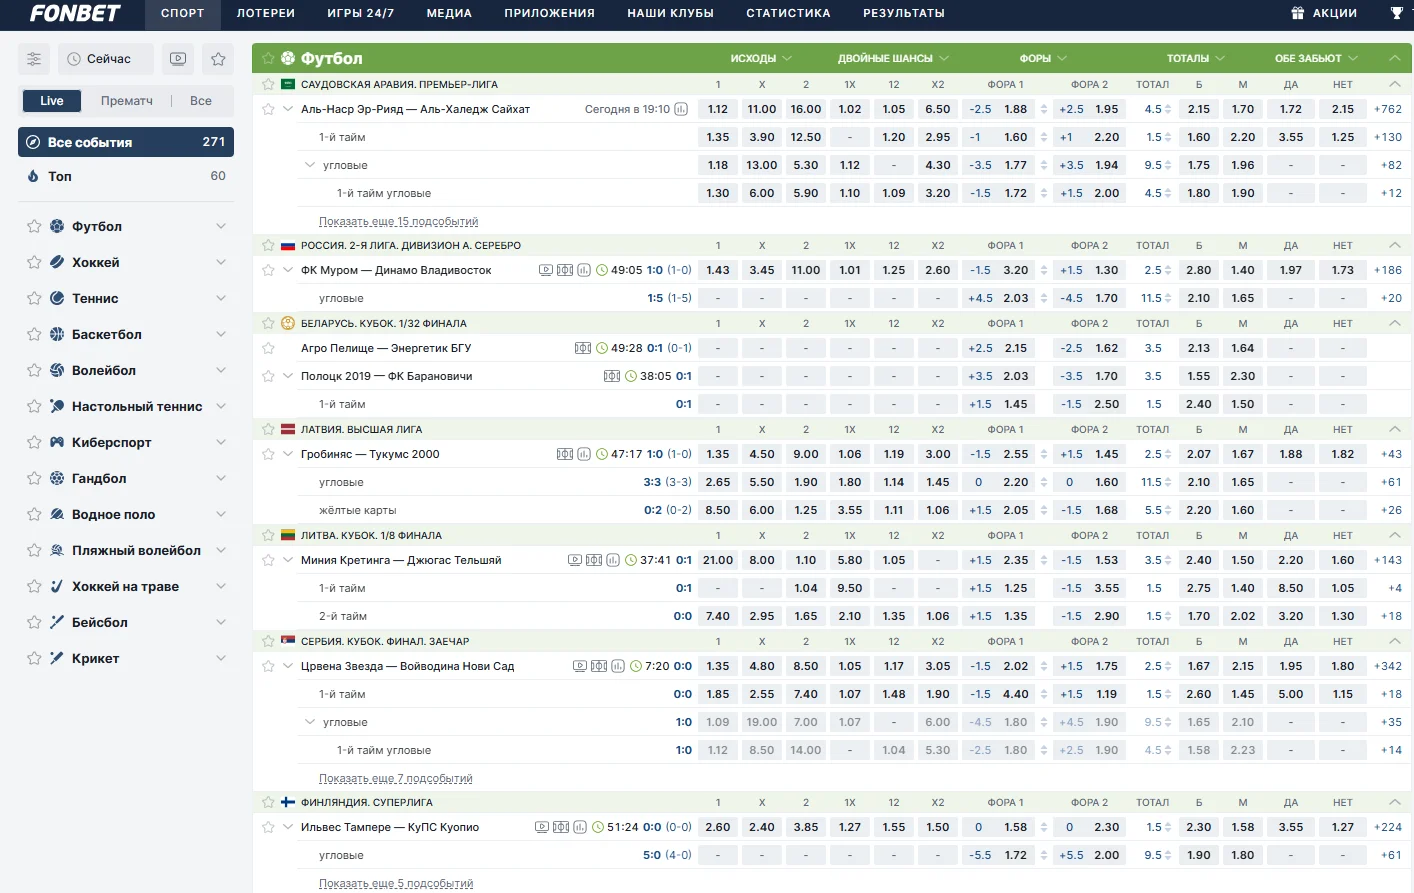Go to the РЕЗУЛЬТАТЫ menu

(x=903, y=13)
